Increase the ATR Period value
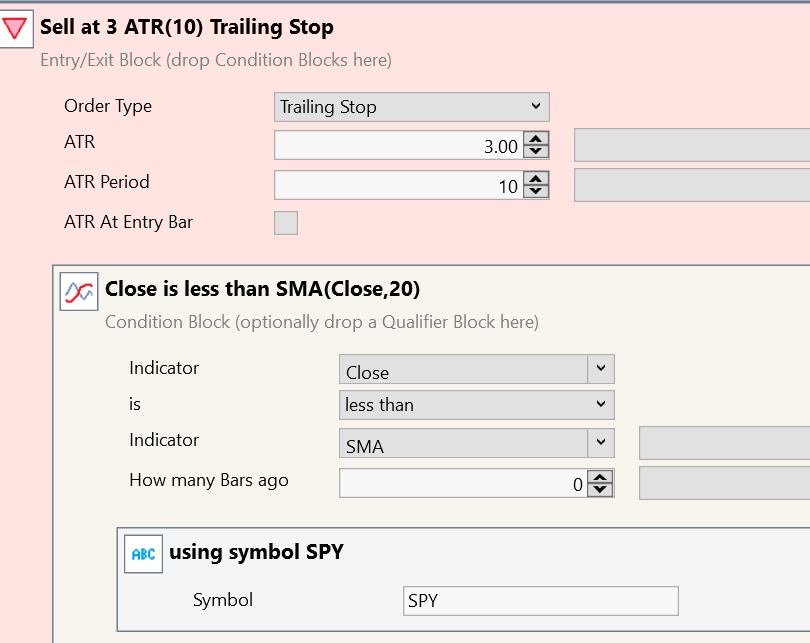This screenshot has width=810, height=643. pos(536,179)
